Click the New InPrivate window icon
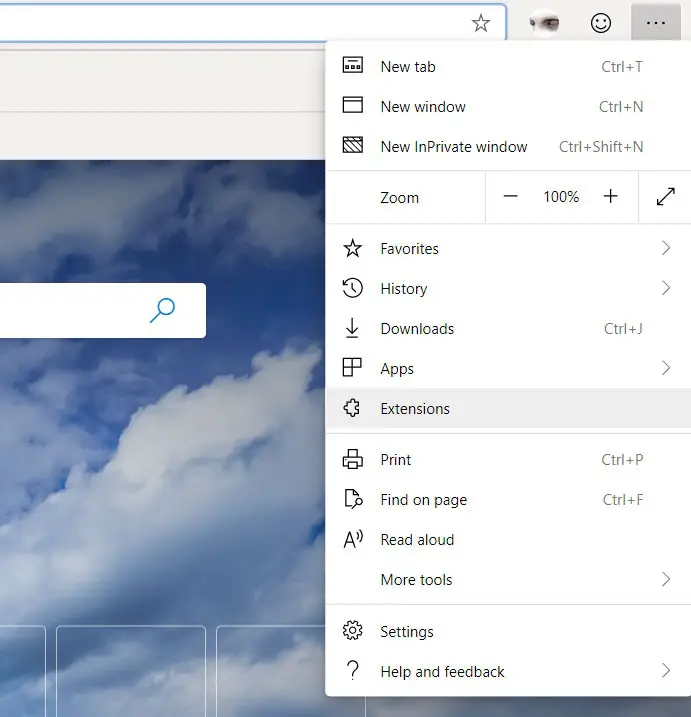This screenshot has width=691, height=717. (x=353, y=145)
